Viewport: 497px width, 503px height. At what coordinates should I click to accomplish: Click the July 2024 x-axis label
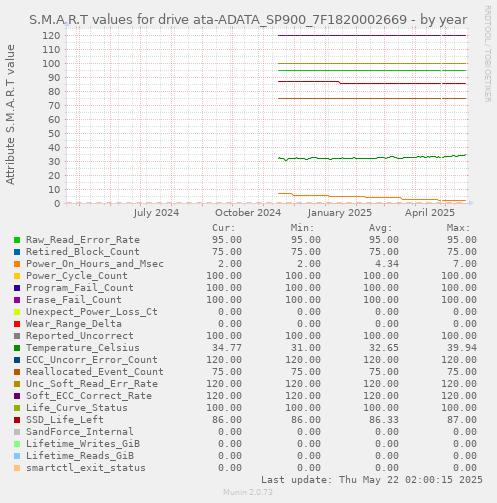coord(156,213)
